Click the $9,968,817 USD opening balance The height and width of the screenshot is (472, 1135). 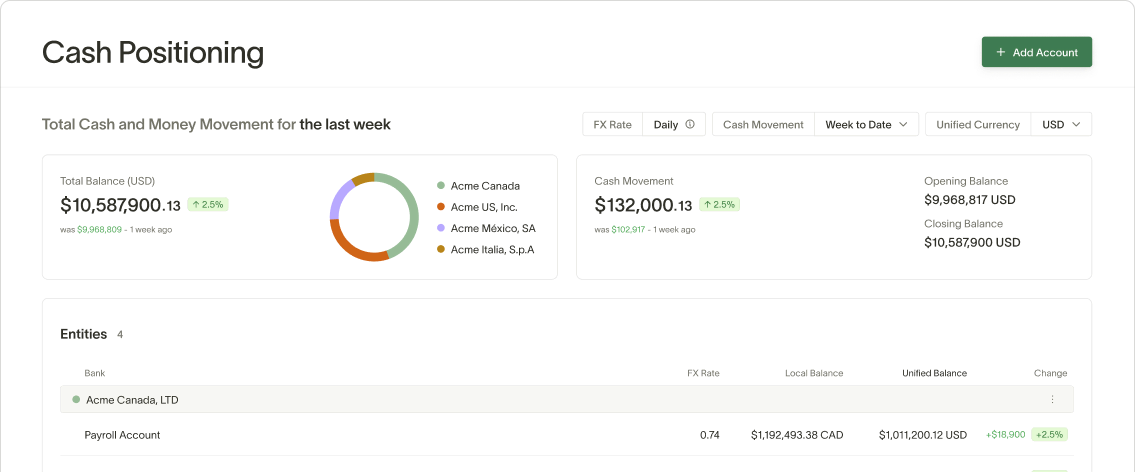pyautogui.click(x=970, y=200)
